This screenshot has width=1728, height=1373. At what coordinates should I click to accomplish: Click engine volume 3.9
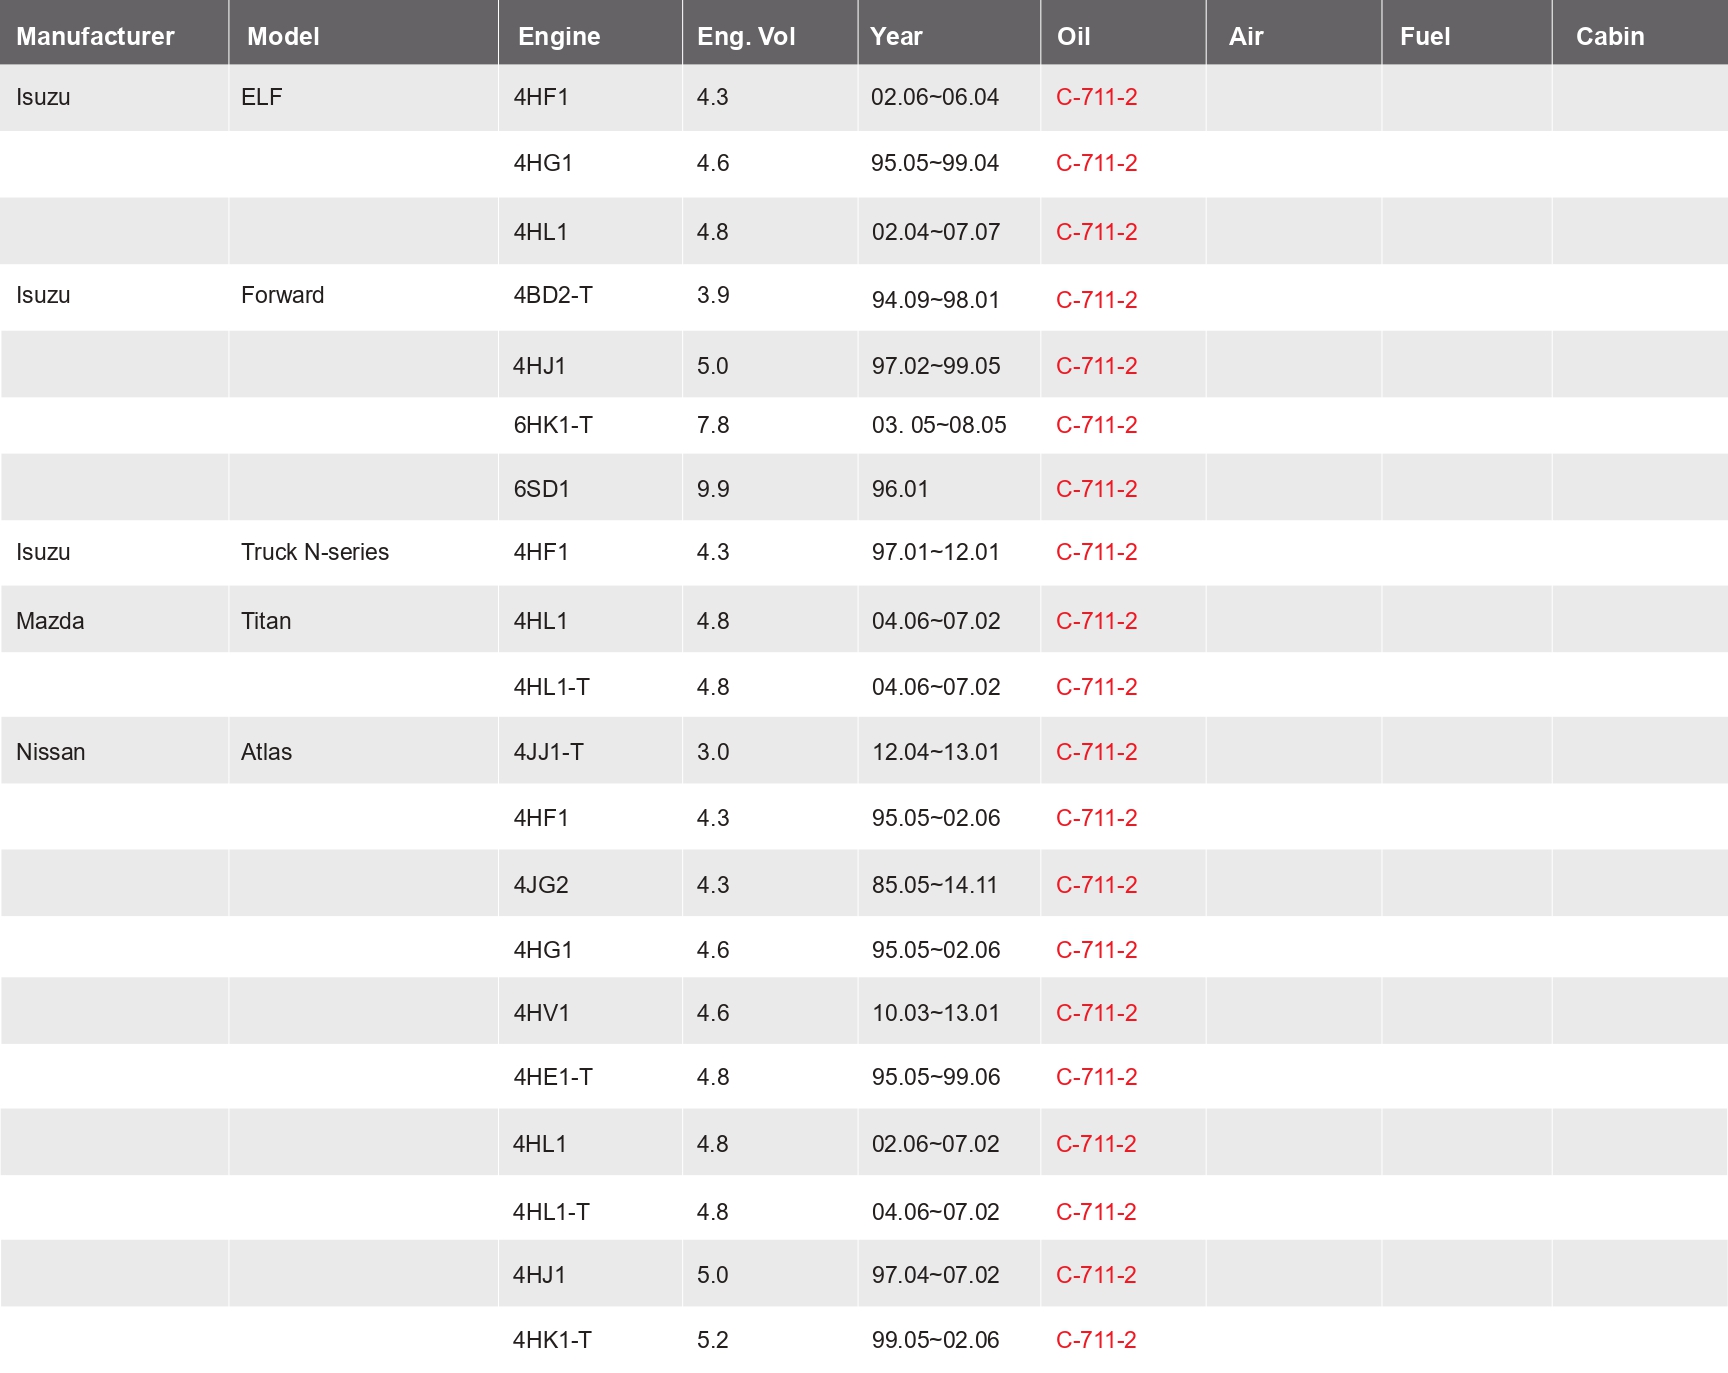point(713,295)
